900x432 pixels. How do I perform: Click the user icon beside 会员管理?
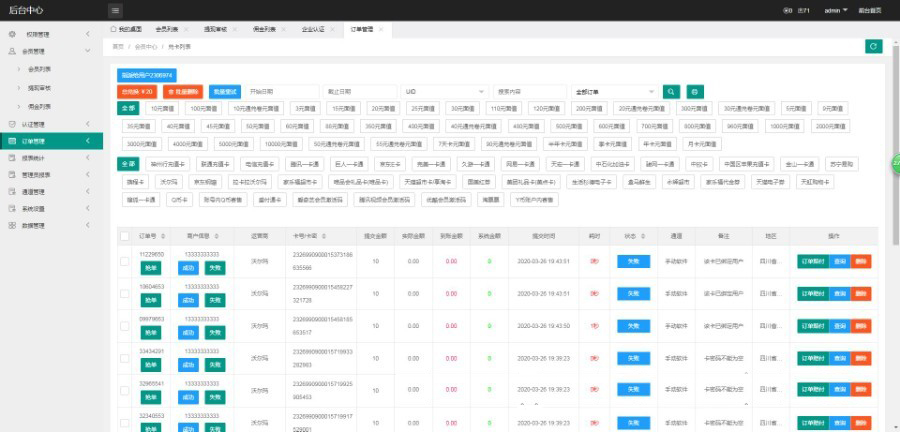12,52
